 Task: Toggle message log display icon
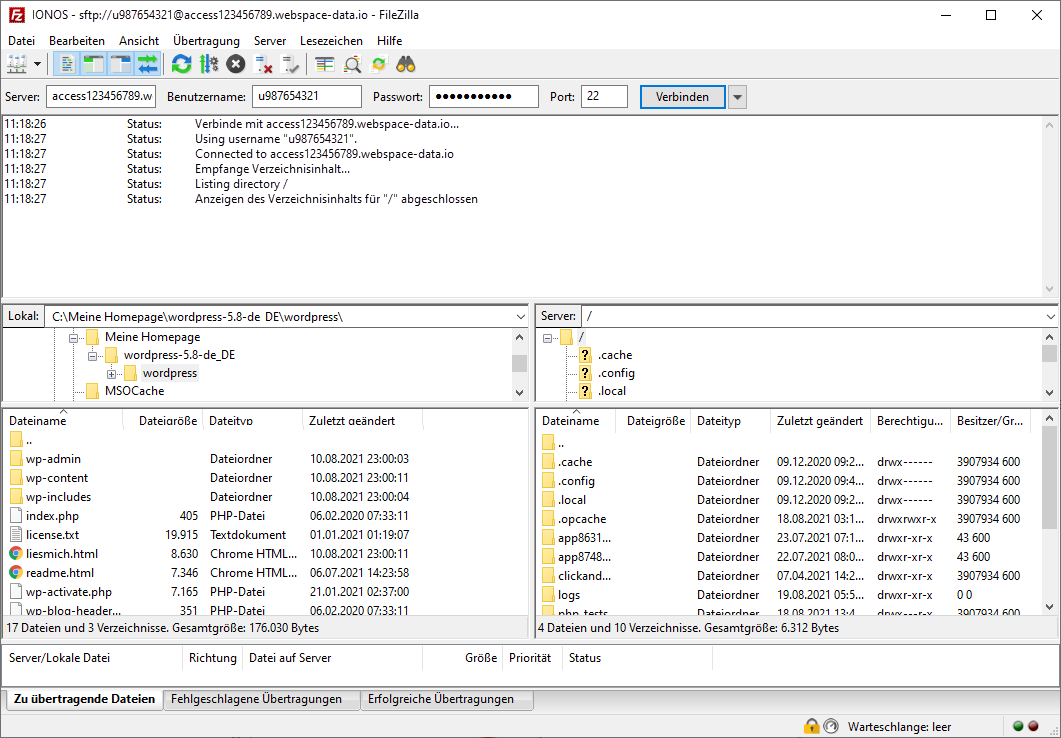coord(67,64)
